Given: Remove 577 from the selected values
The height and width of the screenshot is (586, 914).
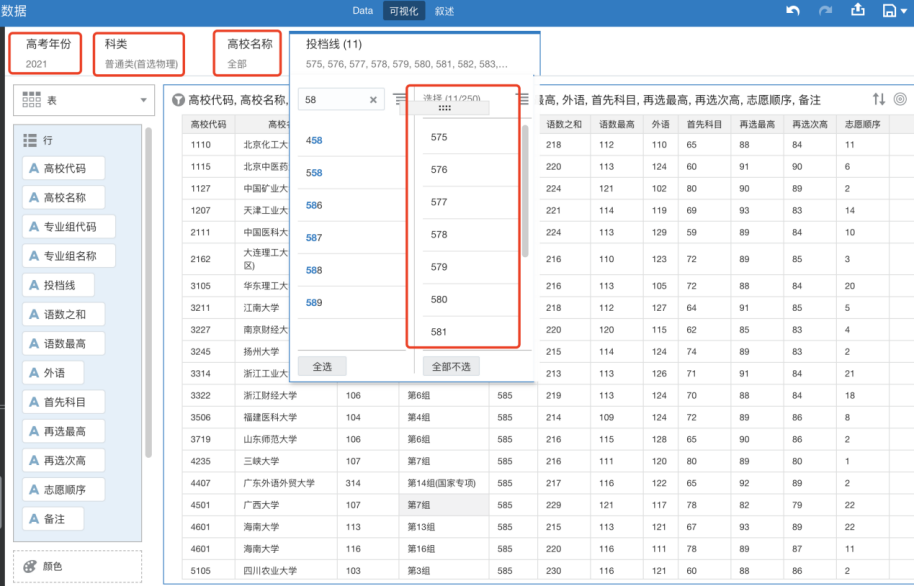Looking at the screenshot, I should (471, 202).
